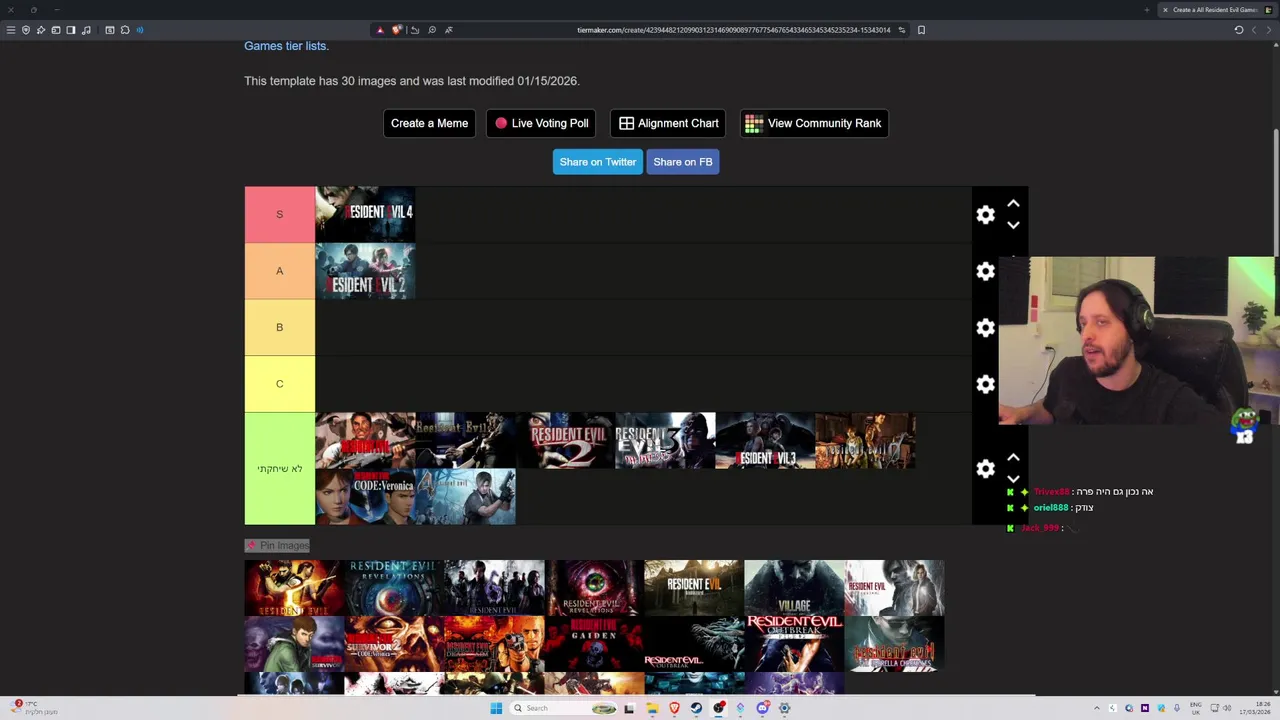The image size is (1280, 720).
Task: Select Resident Evil 4 image in S tier
Action: 365,214
